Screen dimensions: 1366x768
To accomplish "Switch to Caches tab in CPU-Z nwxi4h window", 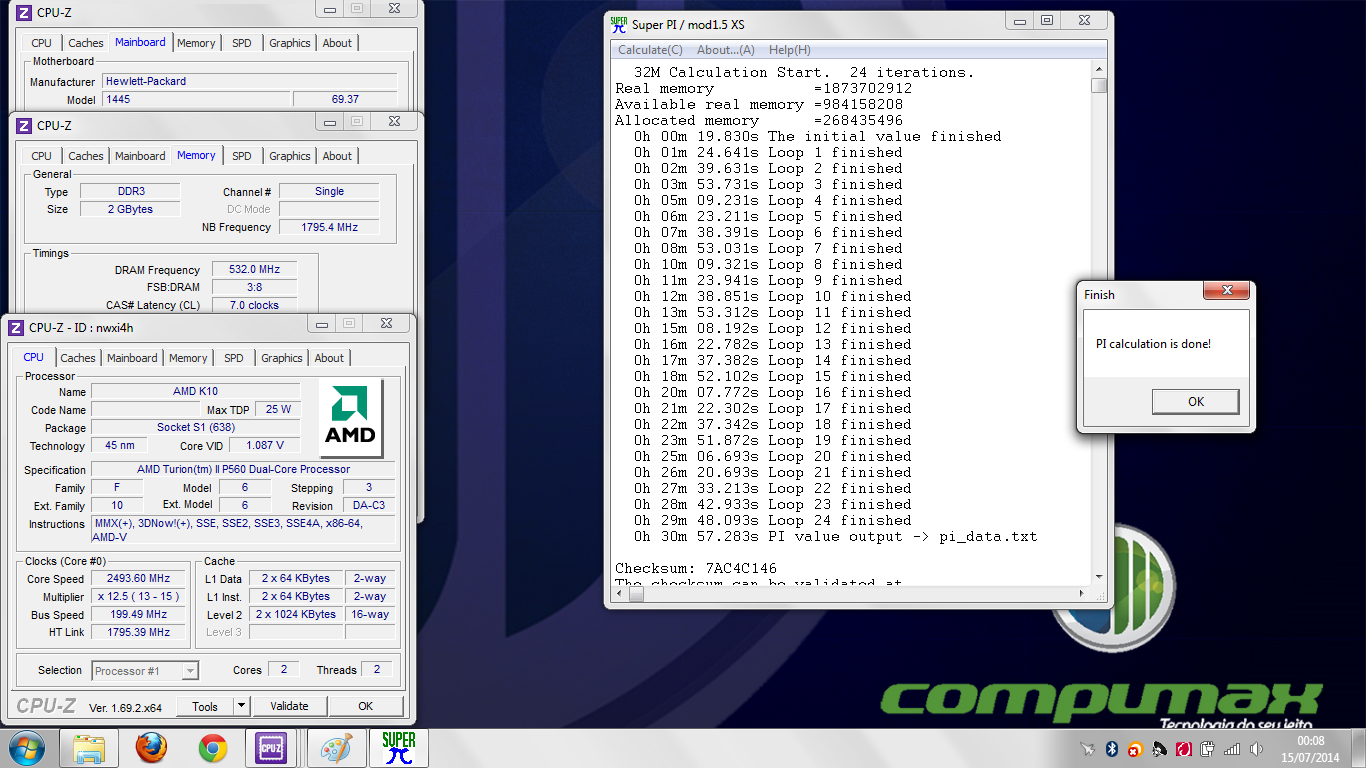I will 78,358.
